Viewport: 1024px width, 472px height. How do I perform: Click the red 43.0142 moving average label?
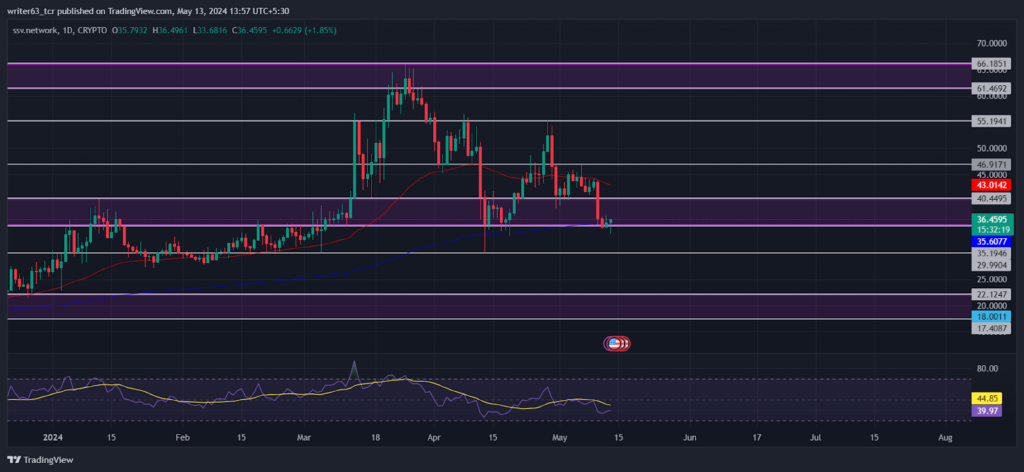993,185
